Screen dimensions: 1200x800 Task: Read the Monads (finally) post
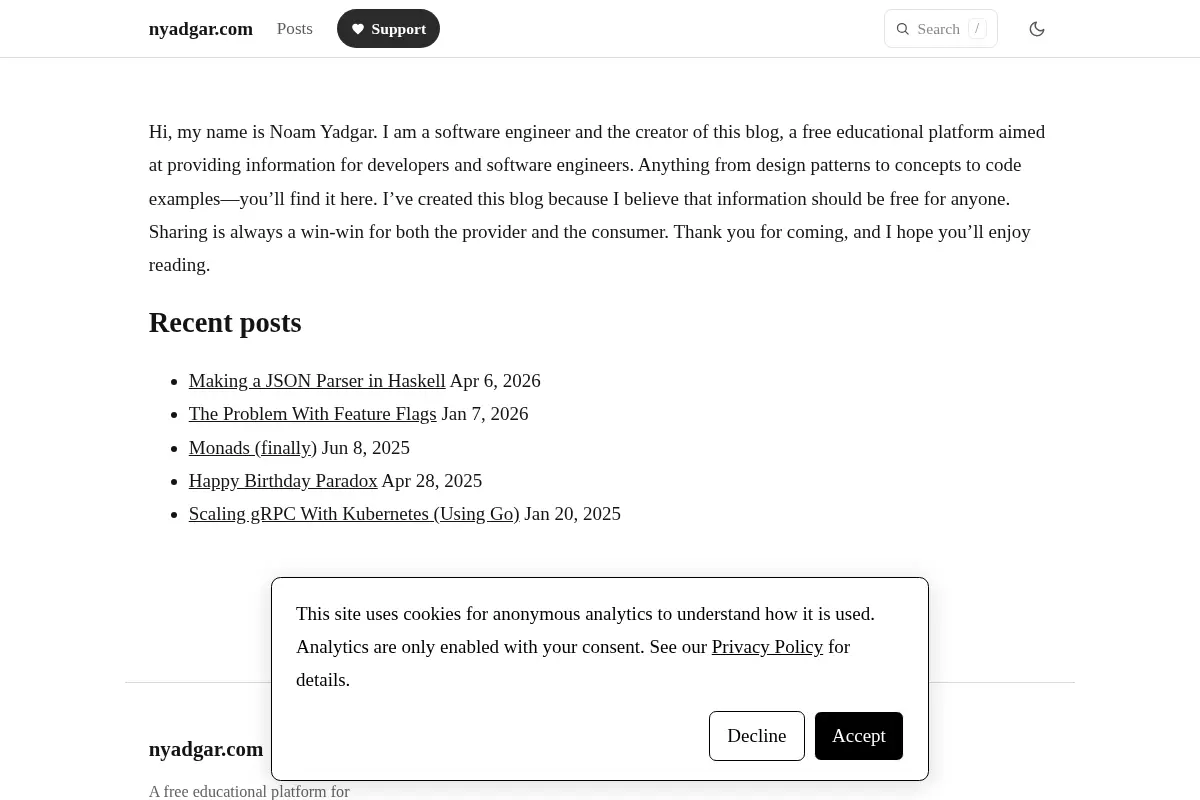tap(253, 448)
